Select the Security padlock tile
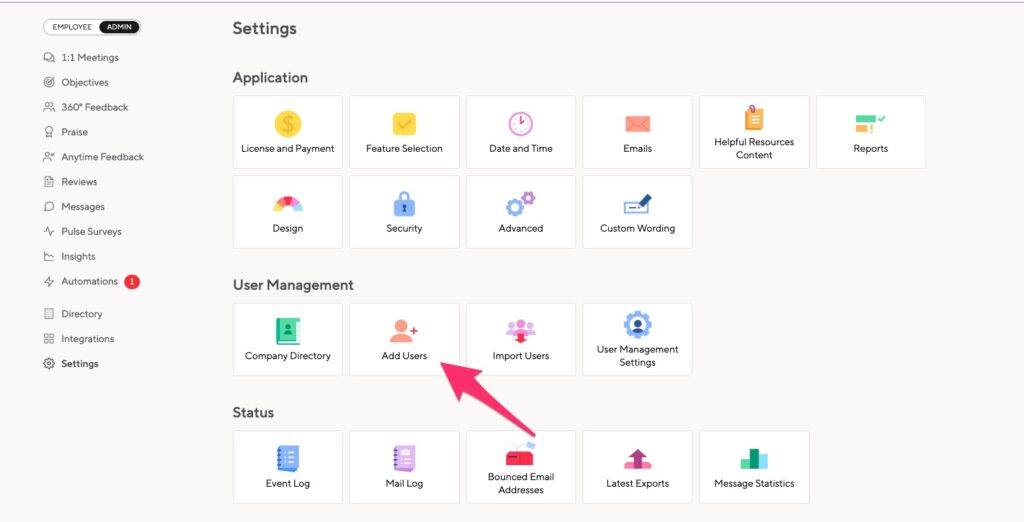This screenshot has height=522, width=1024. click(404, 212)
